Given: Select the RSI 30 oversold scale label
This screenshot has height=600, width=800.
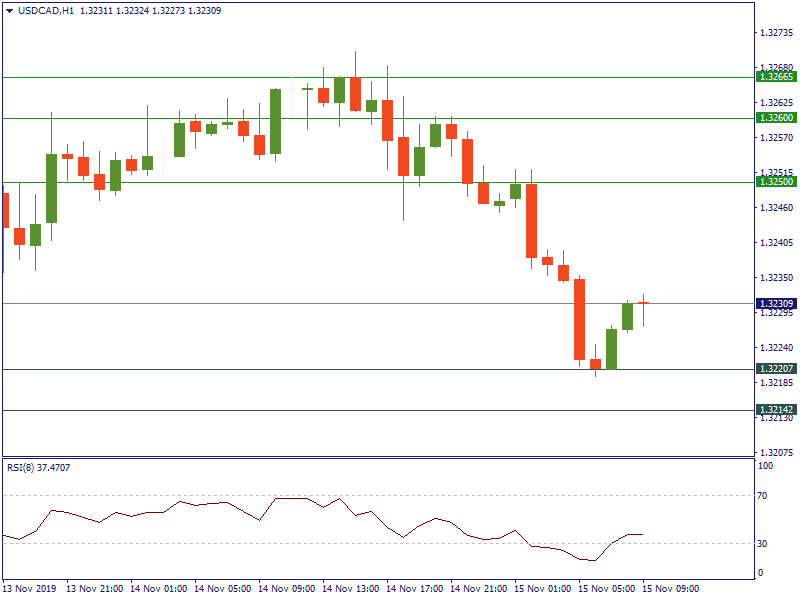Looking at the screenshot, I should tap(765, 544).
